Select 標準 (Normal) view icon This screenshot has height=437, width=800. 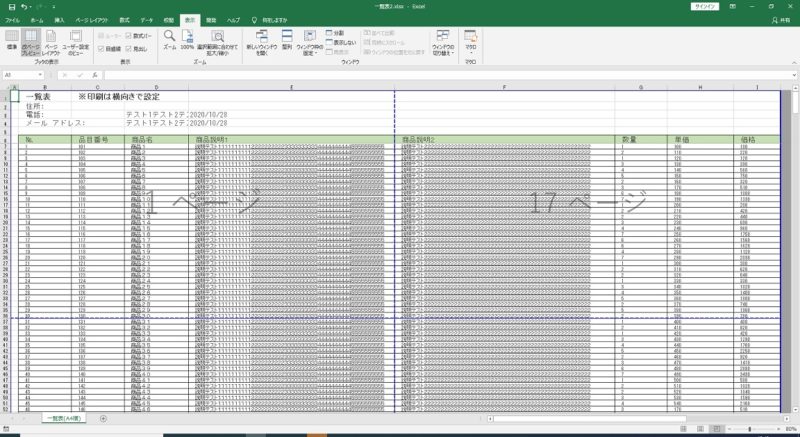point(12,40)
